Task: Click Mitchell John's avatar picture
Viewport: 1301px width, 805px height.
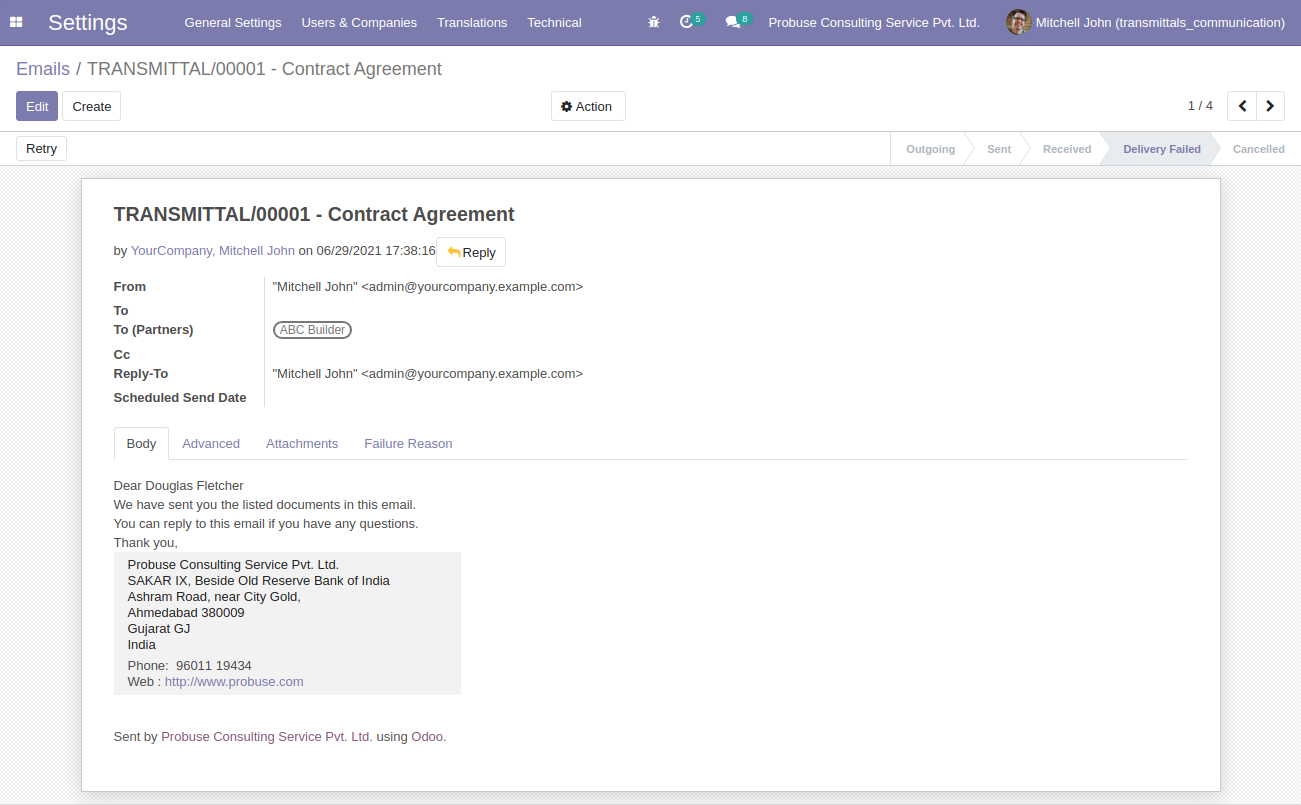Action: coord(1018,22)
